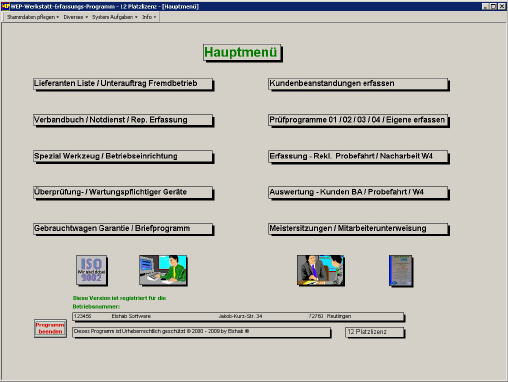Open Meistersitzungen / Mitarbeiterunterweisung
Image resolution: width=508 pixels, height=382 pixels.
point(358,229)
